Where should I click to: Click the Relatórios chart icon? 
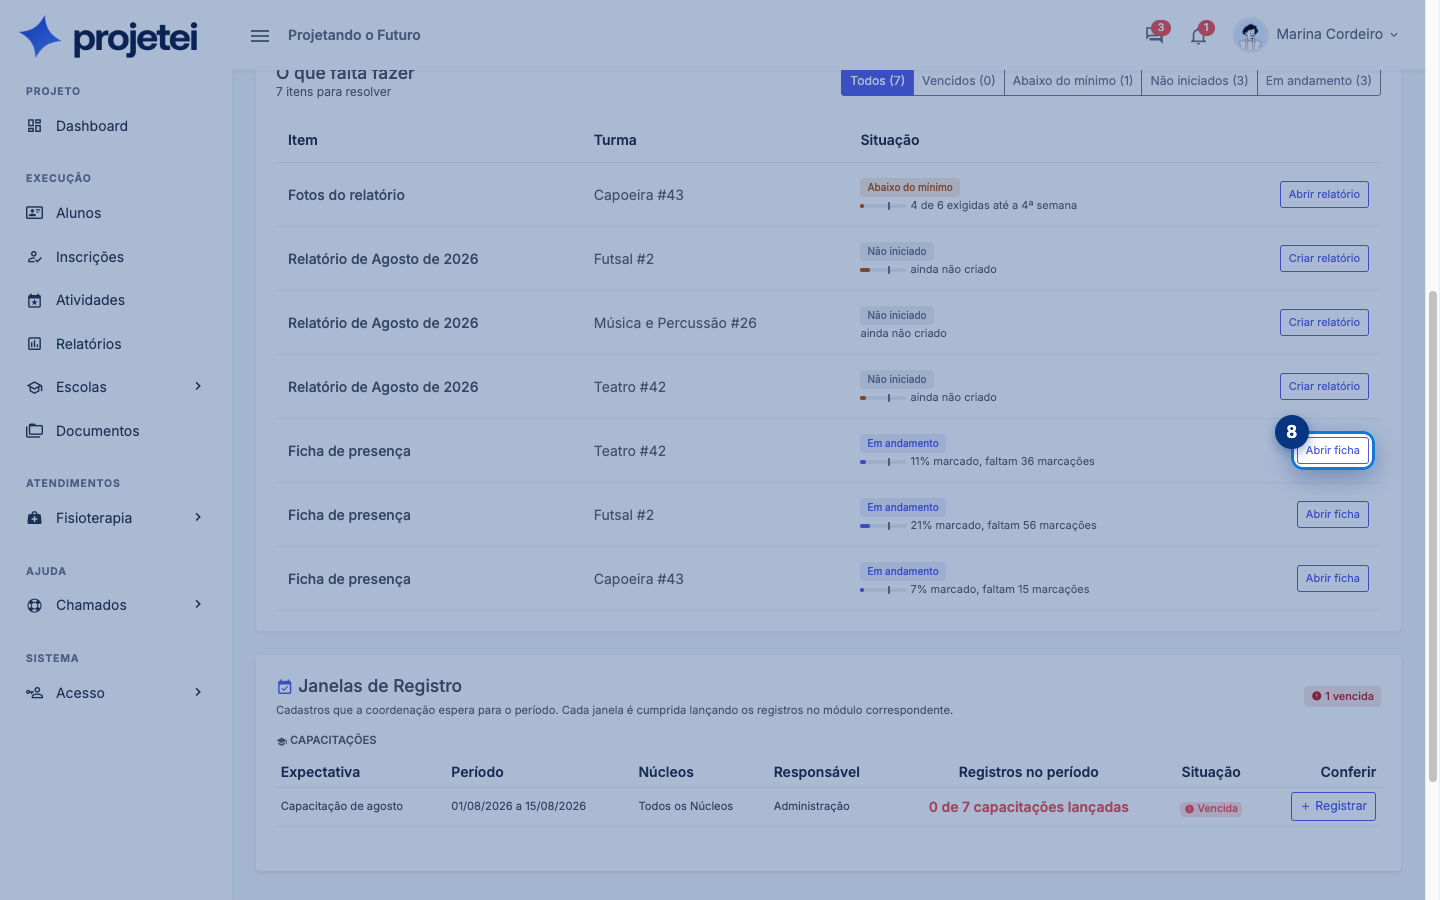click(35, 344)
